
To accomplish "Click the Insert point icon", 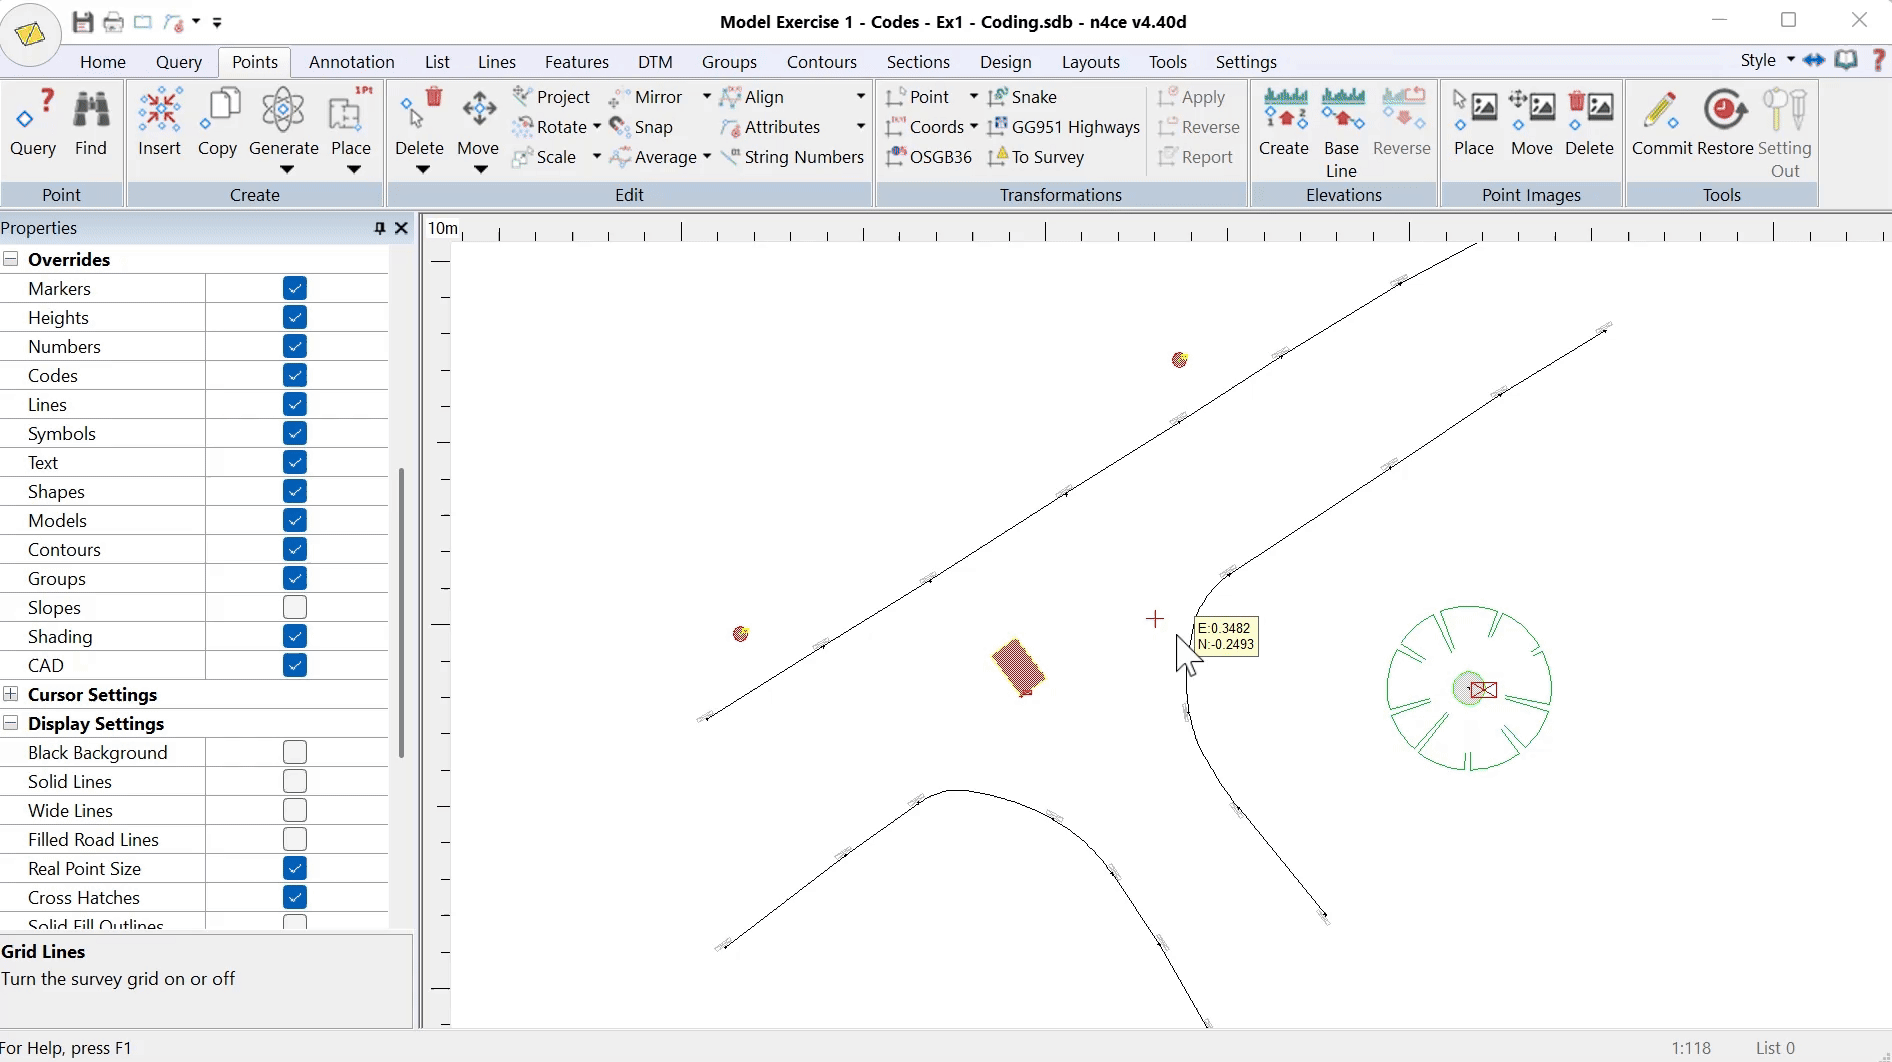I will [159, 111].
